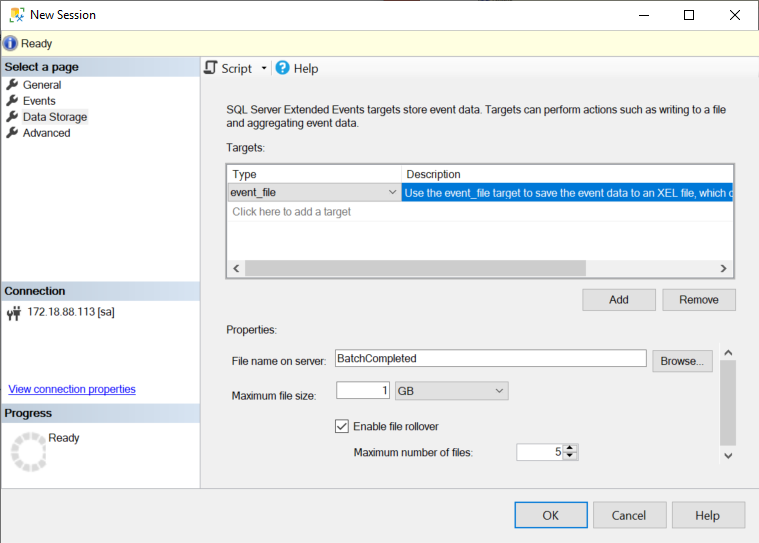759x543 pixels.
Task: Click the blue Help question icon
Action: 282,68
